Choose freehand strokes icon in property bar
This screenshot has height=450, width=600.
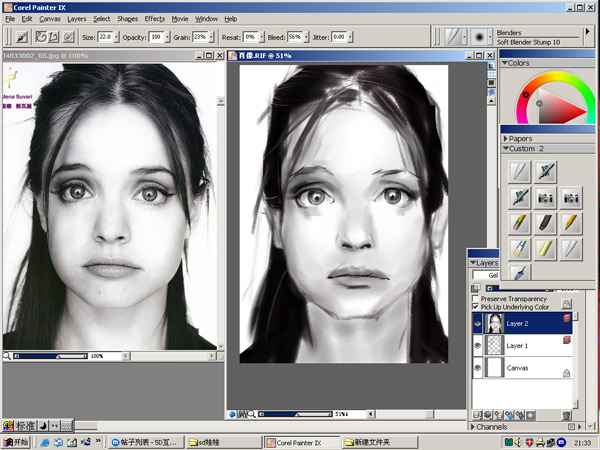pos(41,37)
